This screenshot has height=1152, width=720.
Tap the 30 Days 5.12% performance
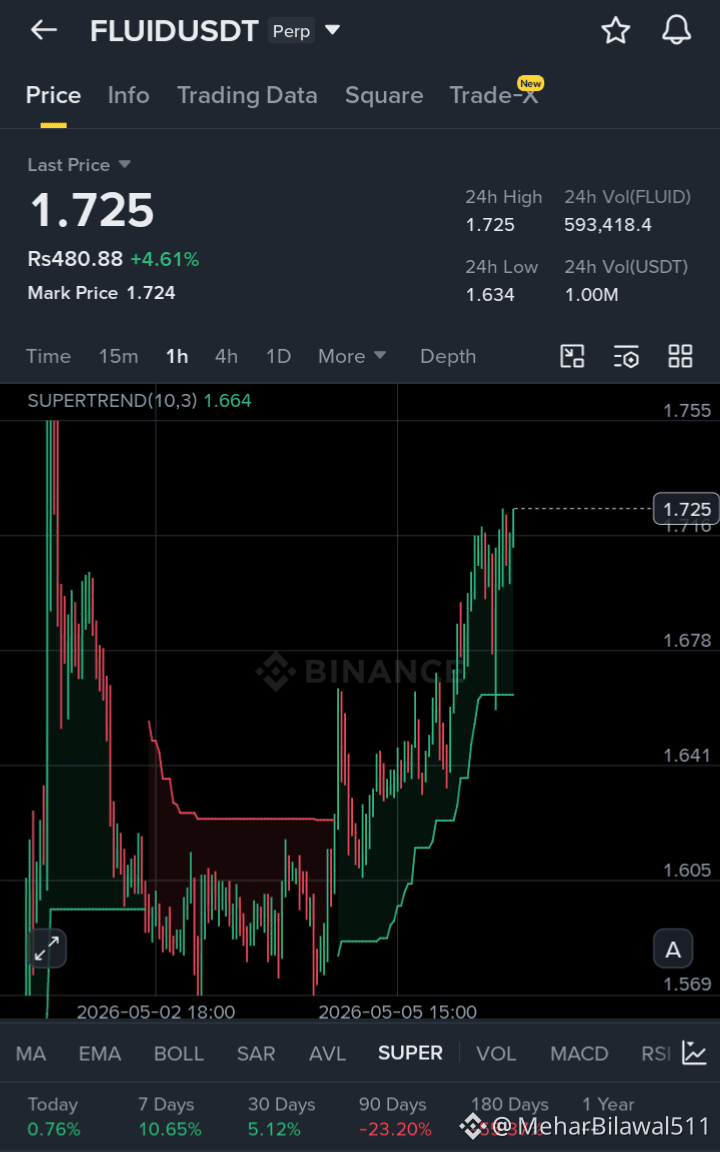[274, 1128]
